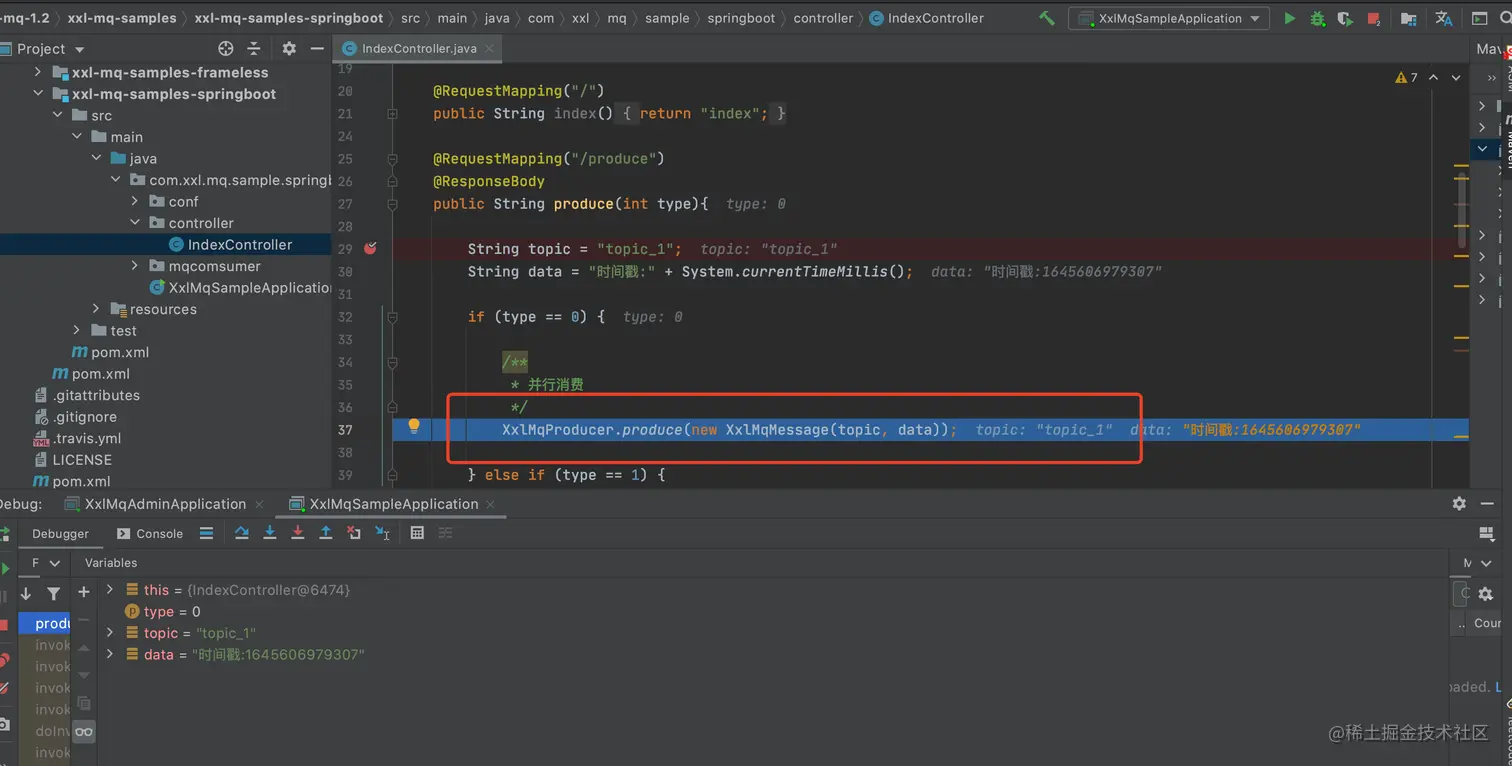Screen dimensions: 1512x766
Task: Click the 'xxl-mq-samples-springboot' breadcrumb
Action: point(289,18)
